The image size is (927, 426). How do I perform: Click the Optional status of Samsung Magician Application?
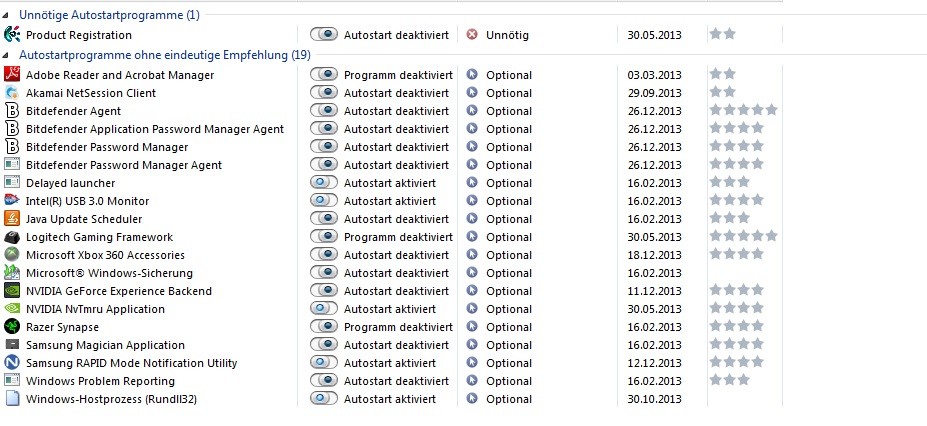tap(509, 345)
